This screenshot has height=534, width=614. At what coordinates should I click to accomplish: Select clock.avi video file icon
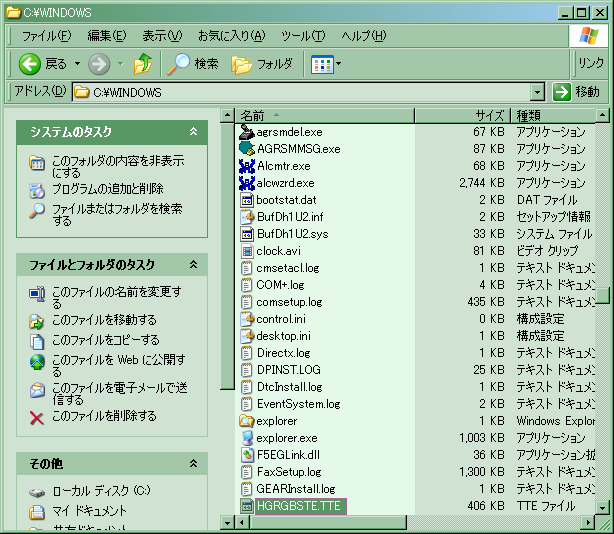click(x=247, y=251)
